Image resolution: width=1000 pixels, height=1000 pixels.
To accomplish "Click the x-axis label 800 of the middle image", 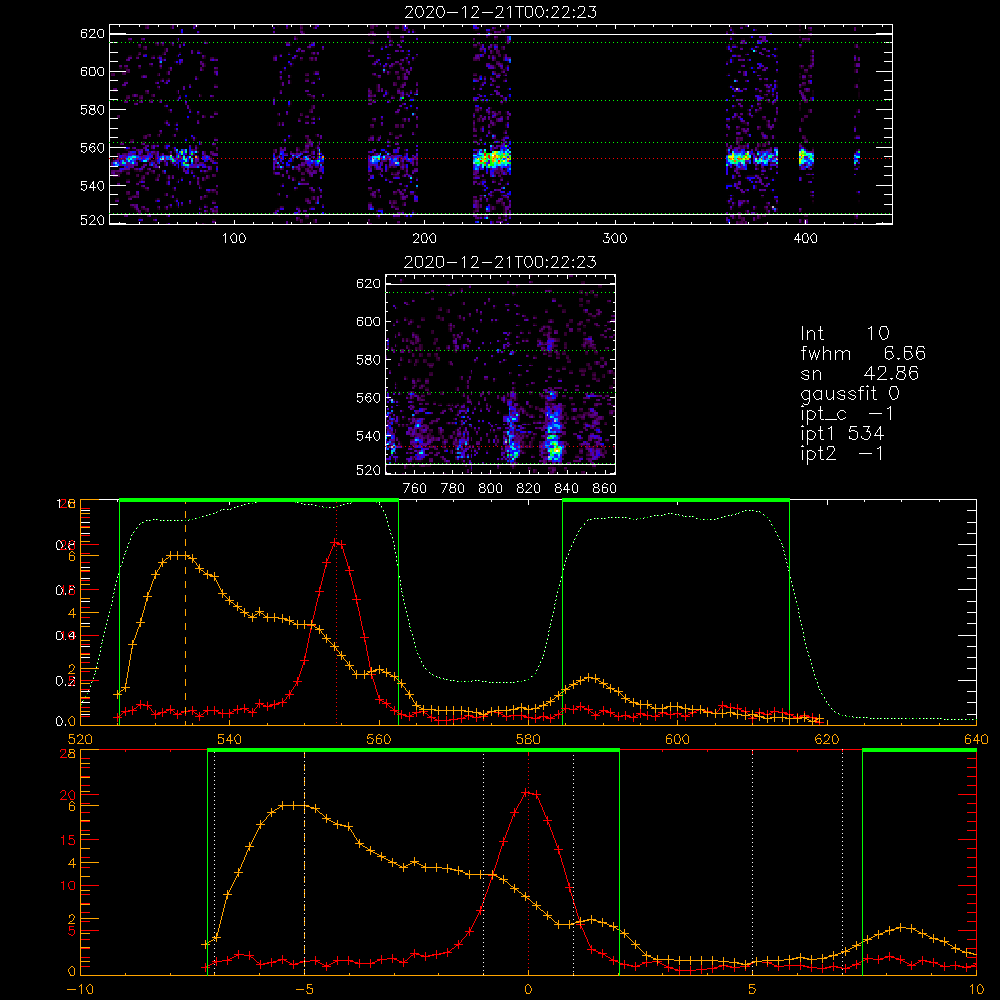I will pyautogui.click(x=490, y=489).
